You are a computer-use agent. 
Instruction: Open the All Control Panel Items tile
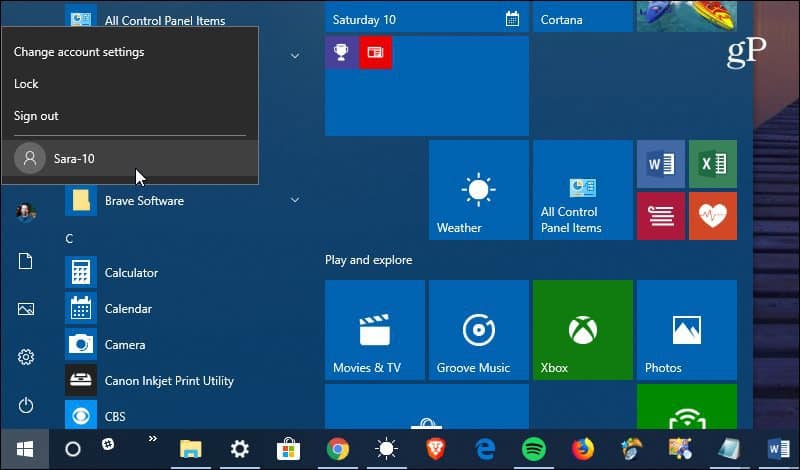tap(583, 190)
